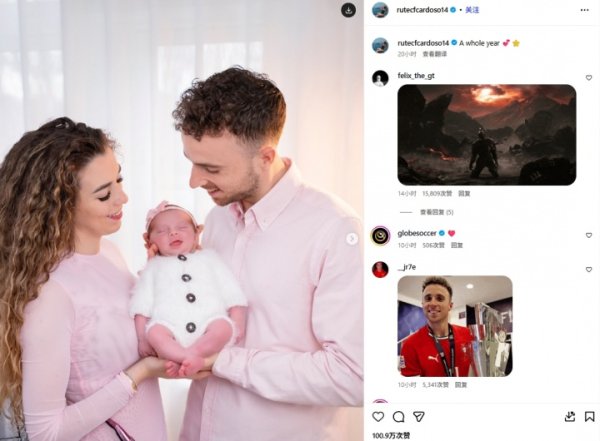The height and width of the screenshot is (441, 600).
Task: Click the comment bubble icon
Action: point(398,416)
